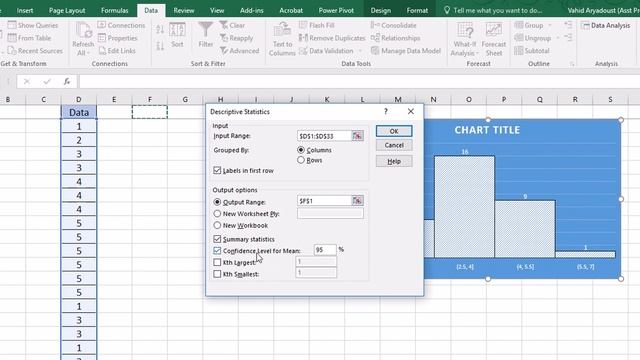
Task: Open the Power Pivot tab
Action: [x=336, y=10]
